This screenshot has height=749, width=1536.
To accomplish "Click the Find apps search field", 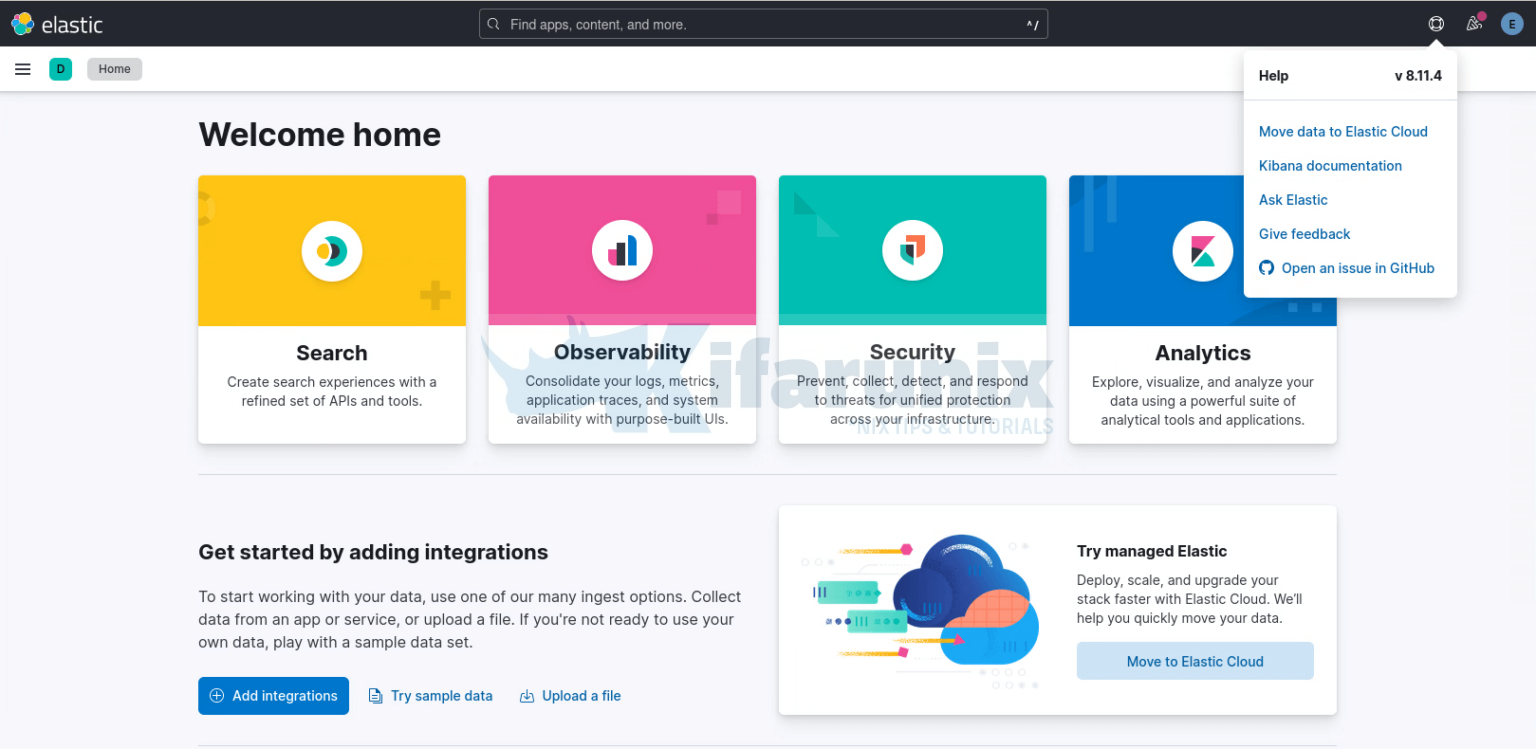I will click(763, 23).
